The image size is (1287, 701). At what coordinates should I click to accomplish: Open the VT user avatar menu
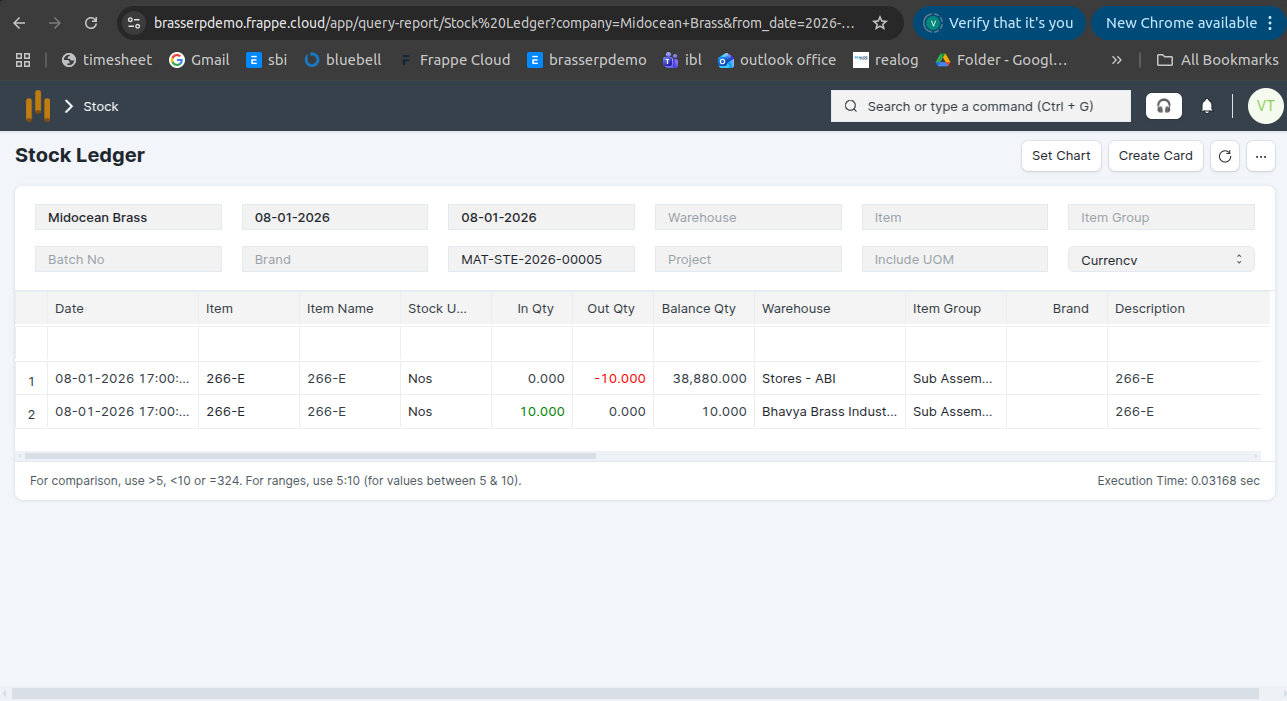pyautogui.click(x=1265, y=106)
